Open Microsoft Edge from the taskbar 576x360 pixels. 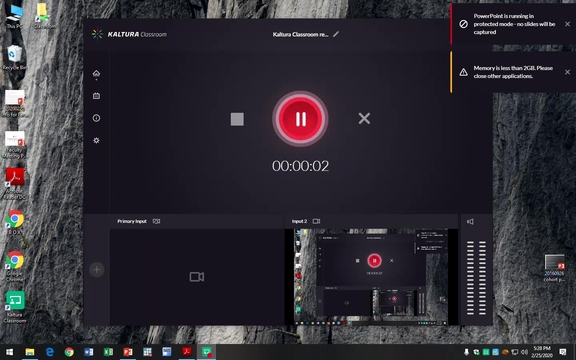50,352
